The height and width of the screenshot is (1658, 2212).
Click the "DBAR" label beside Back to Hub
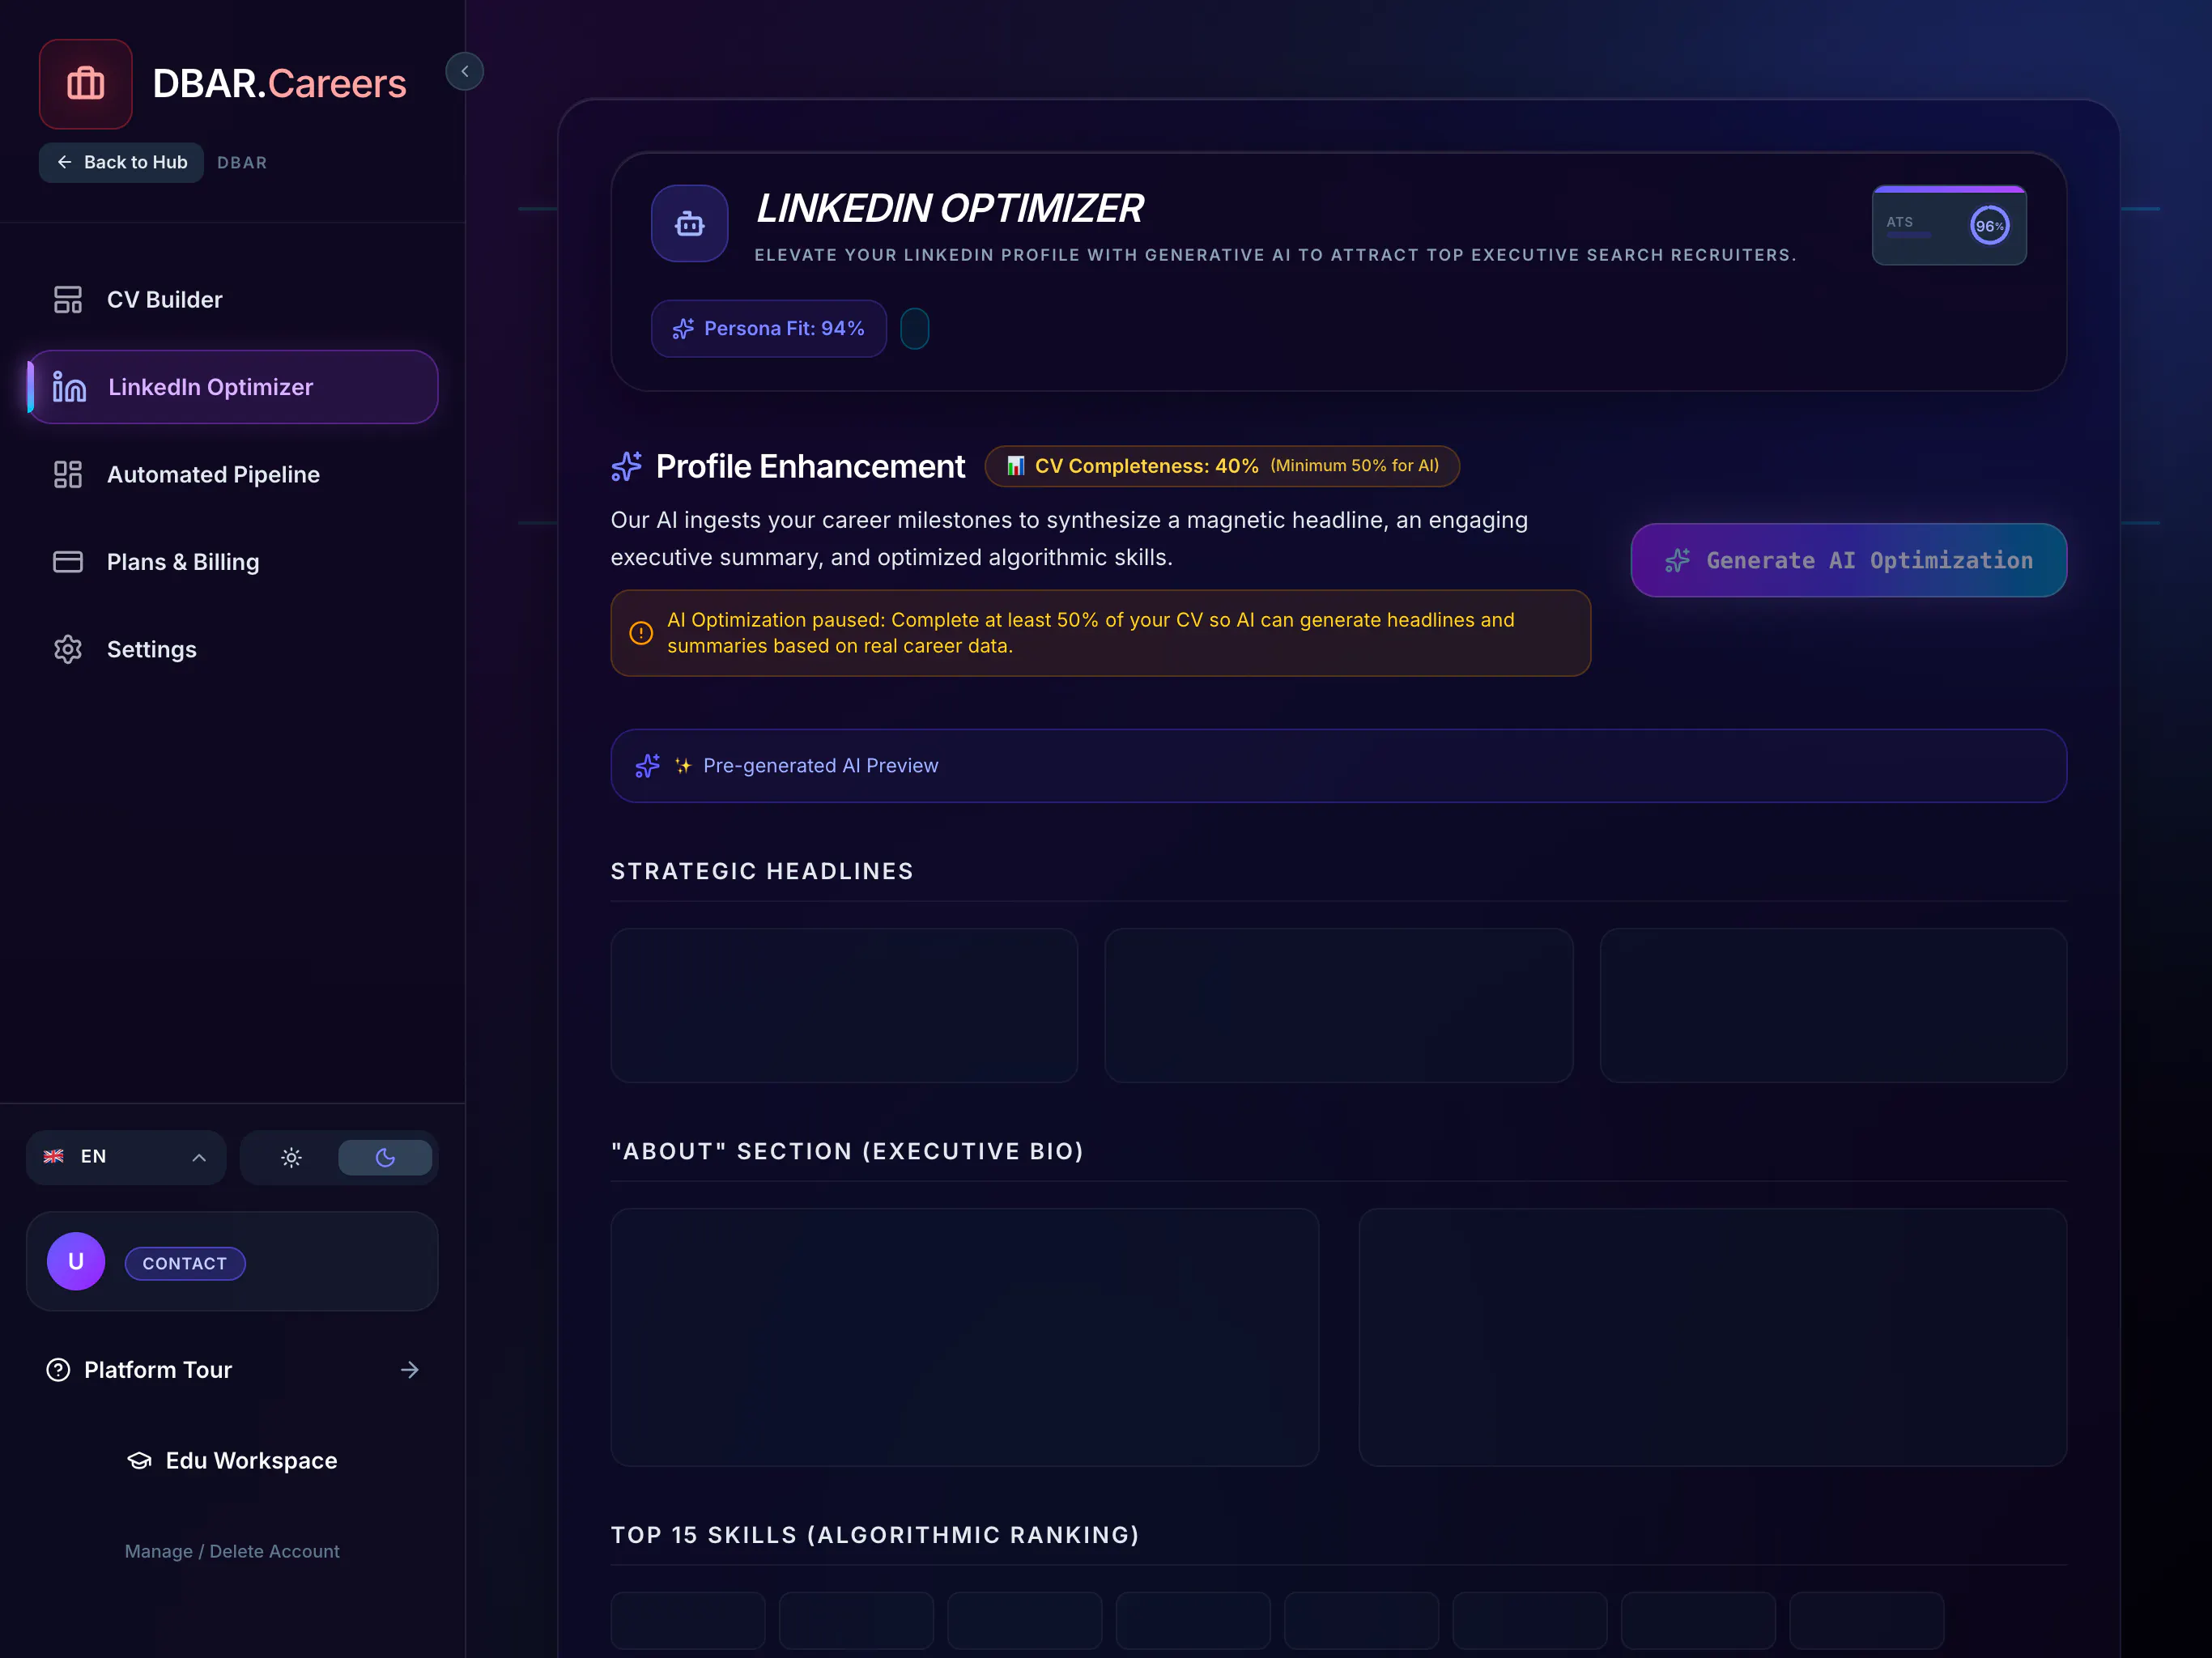coord(242,163)
